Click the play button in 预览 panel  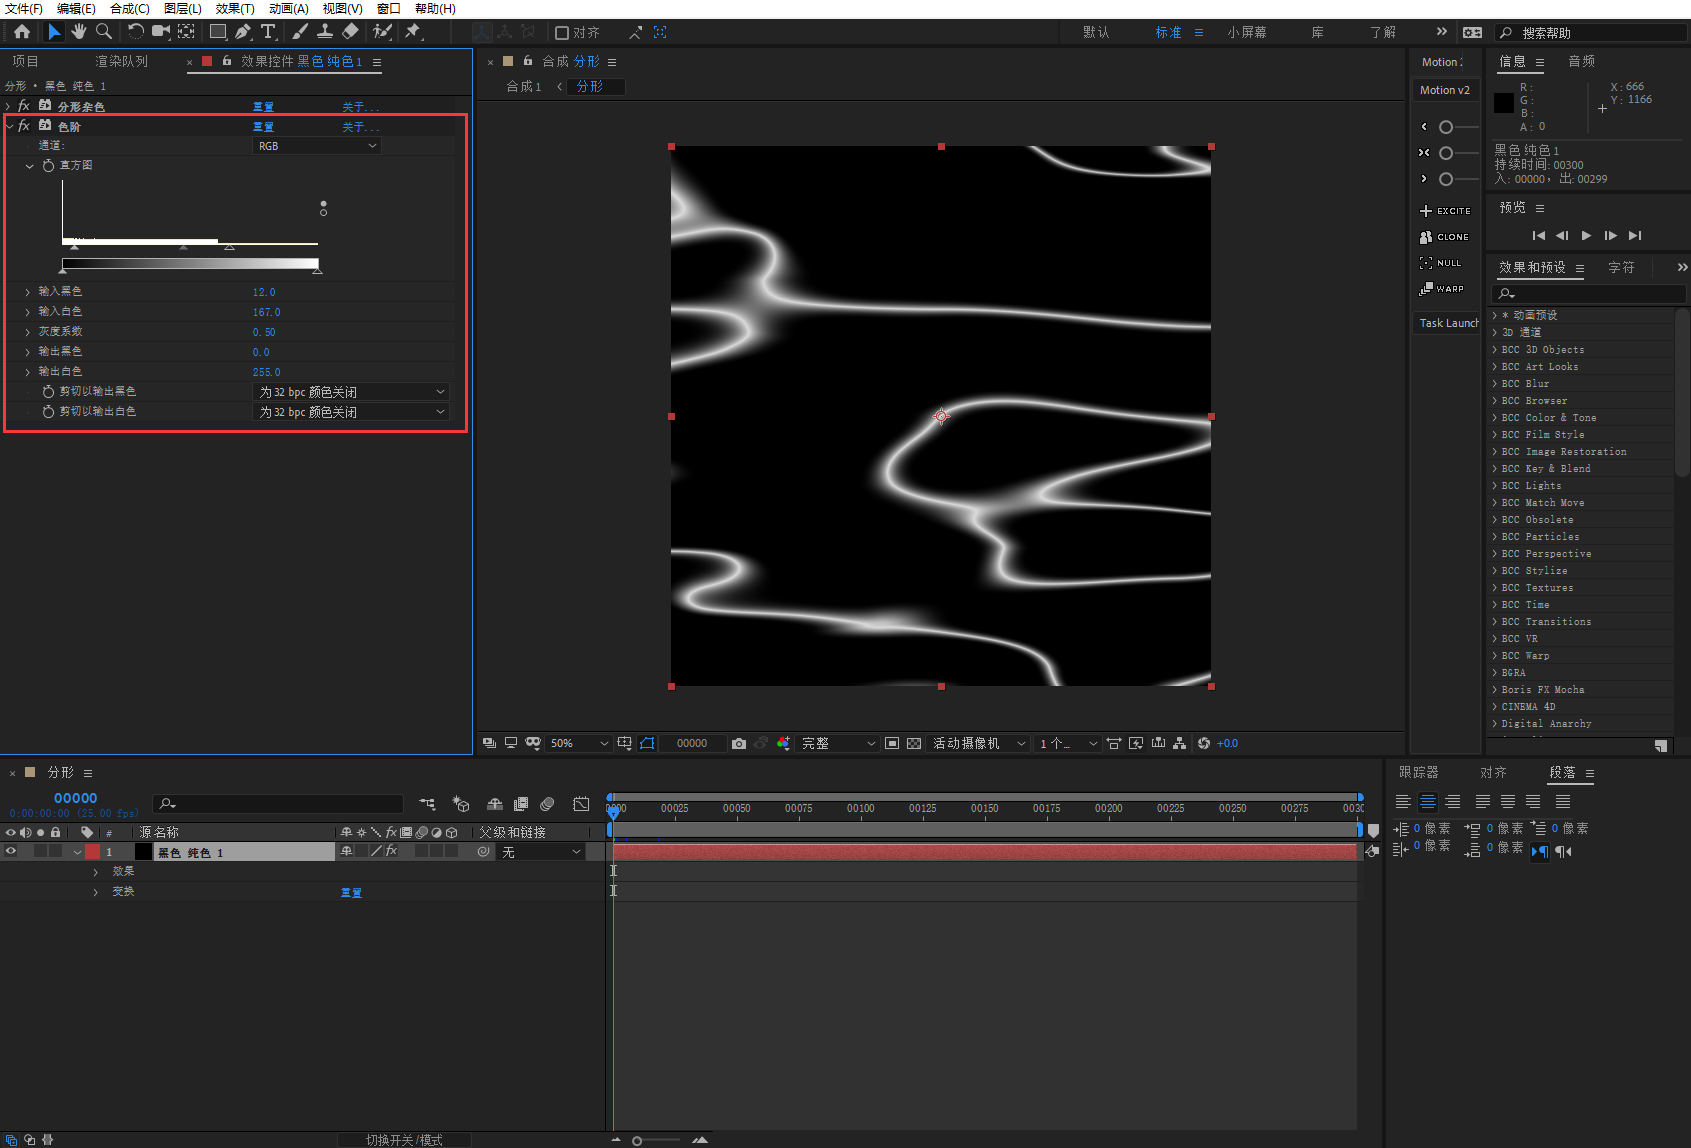coord(1586,236)
